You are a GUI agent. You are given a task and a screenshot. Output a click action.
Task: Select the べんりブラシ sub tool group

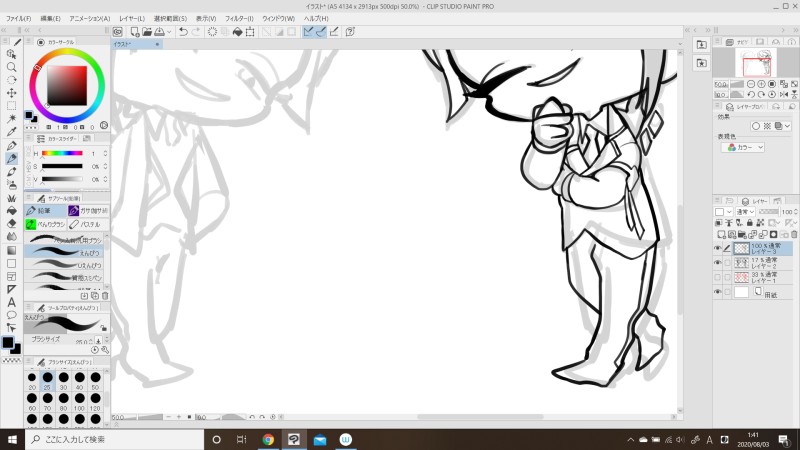pos(45,224)
